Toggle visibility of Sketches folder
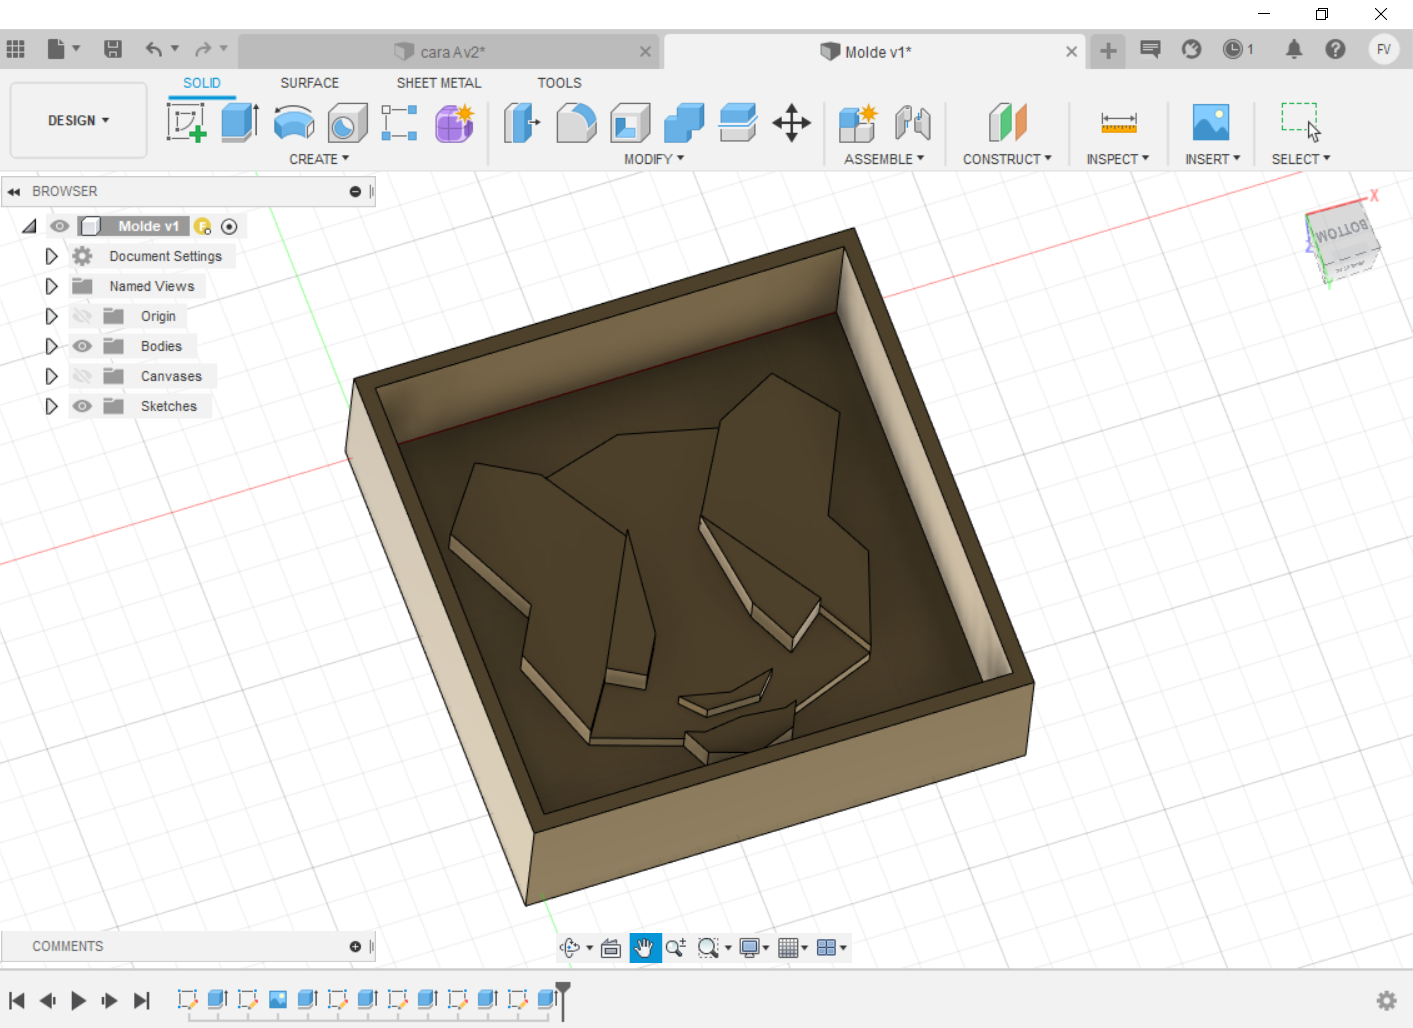Screen dimensions: 1413x1028 coord(82,406)
